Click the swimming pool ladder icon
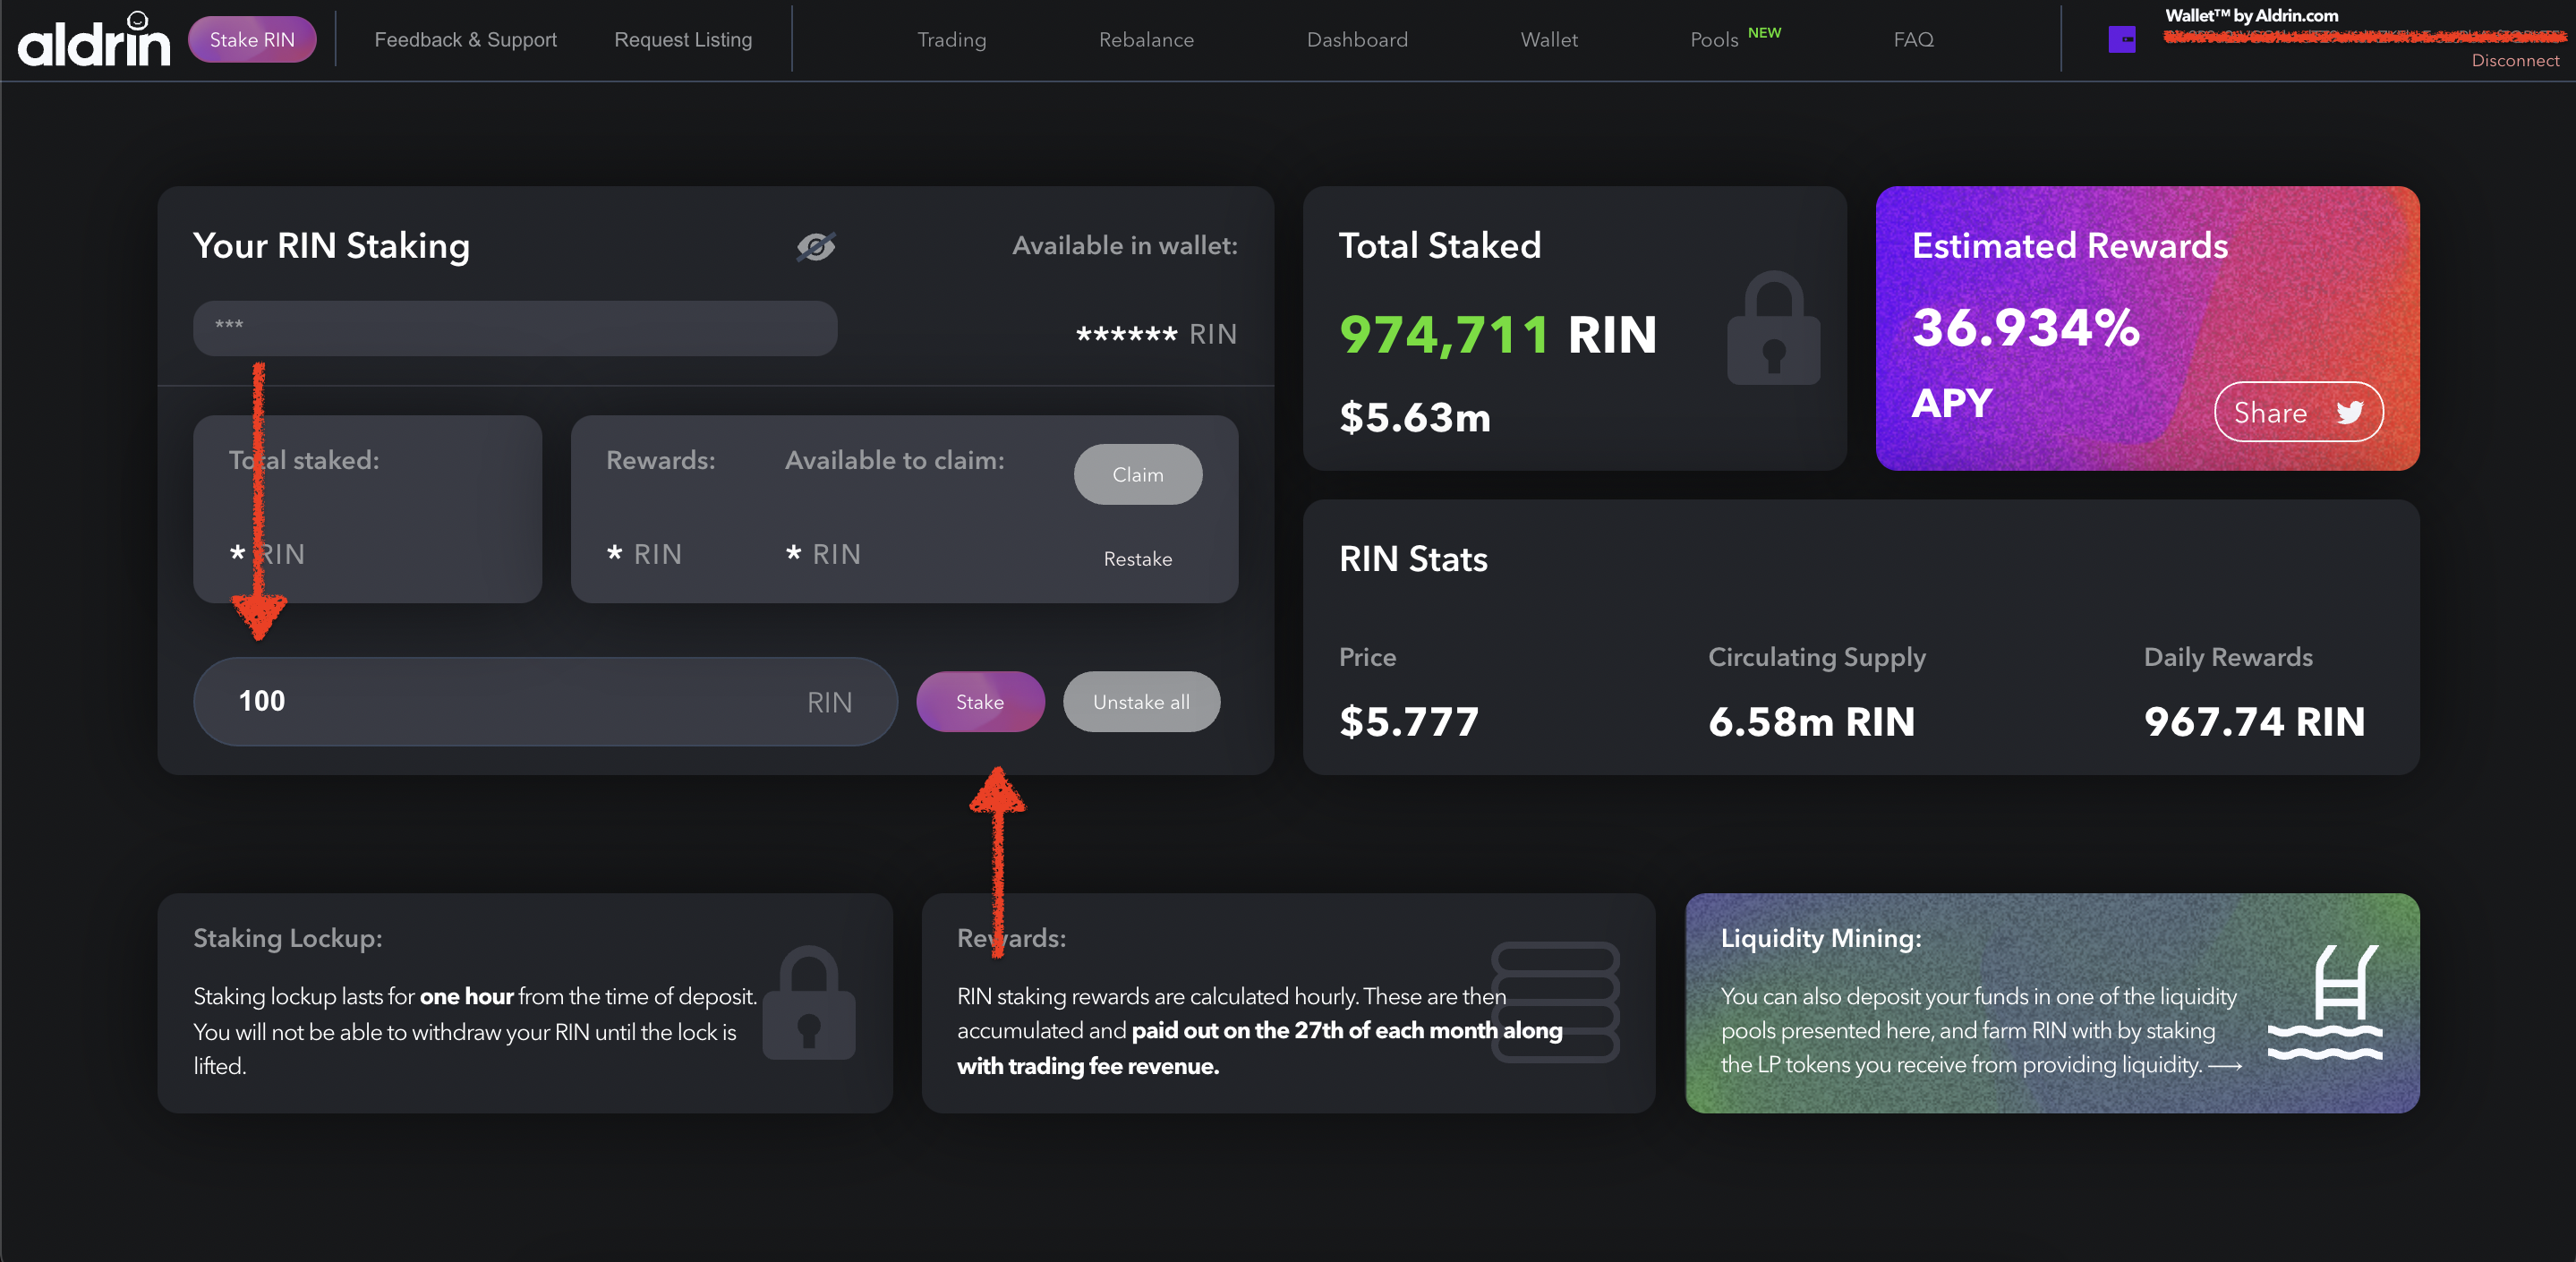The width and height of the screenshot is (2576, 1262). click(2325, 1002)
